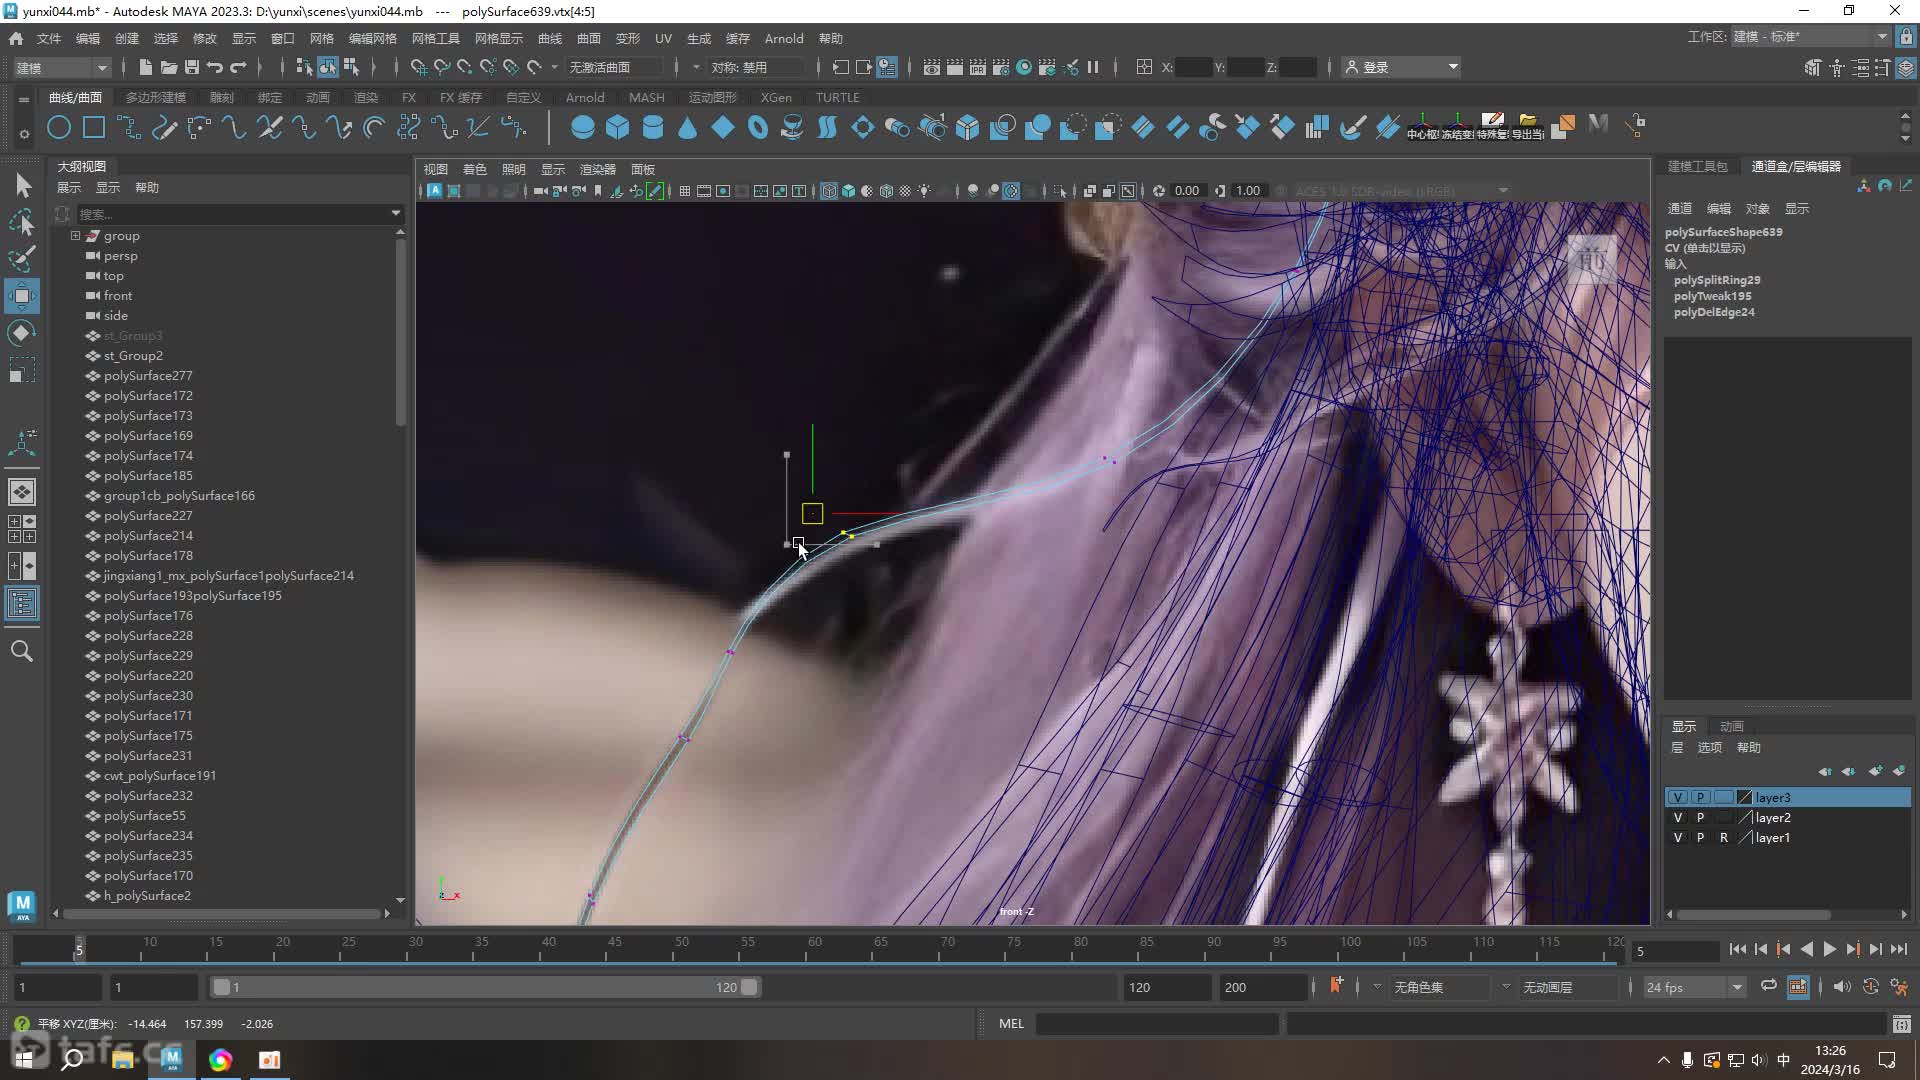Open the Outliner search filter dropdown arrow
Screen dimensions: 1920x1080
pyautogui.click(x=396, y=213)
